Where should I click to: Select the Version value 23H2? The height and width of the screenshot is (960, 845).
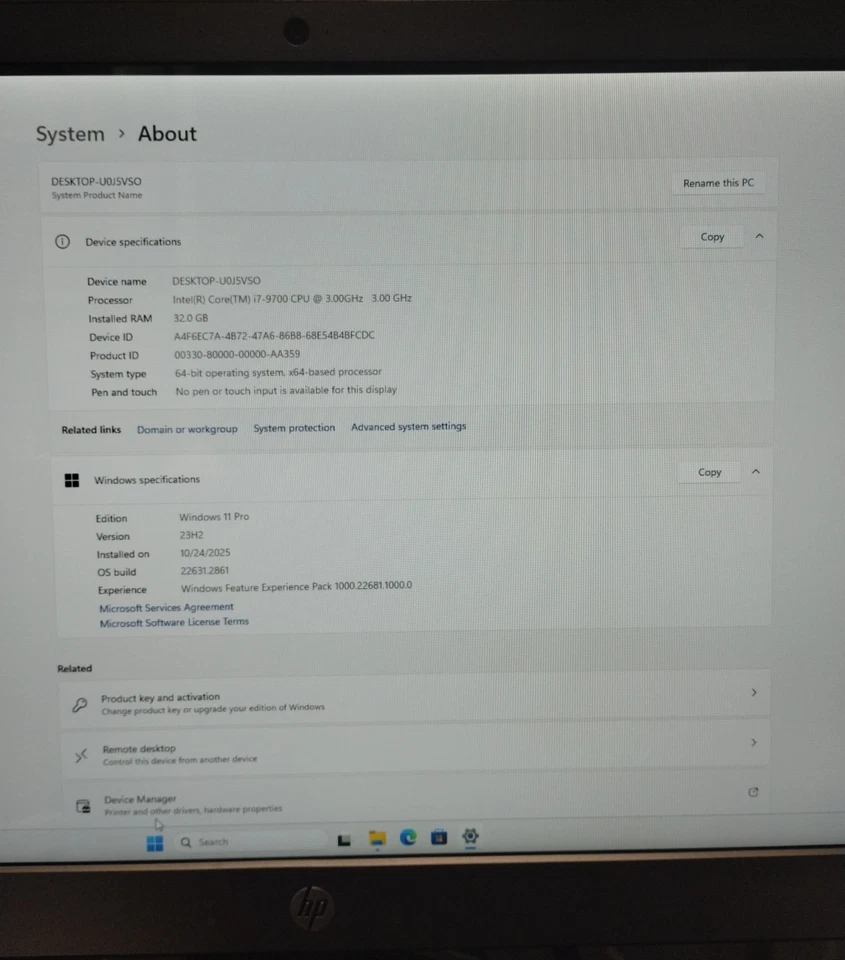pos(192,535)
